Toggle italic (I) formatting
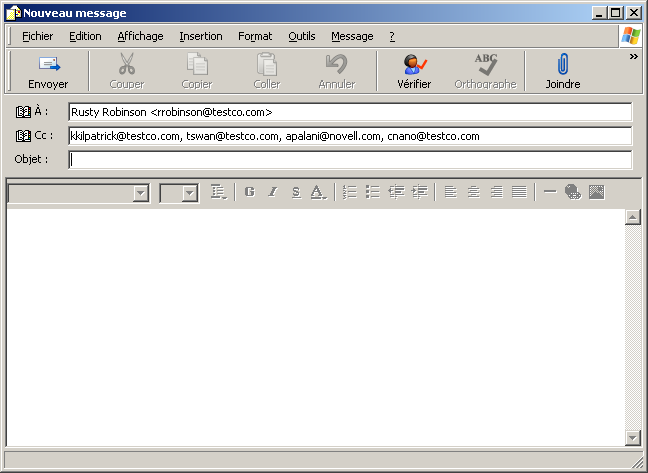648x473 pixels. 273,192
